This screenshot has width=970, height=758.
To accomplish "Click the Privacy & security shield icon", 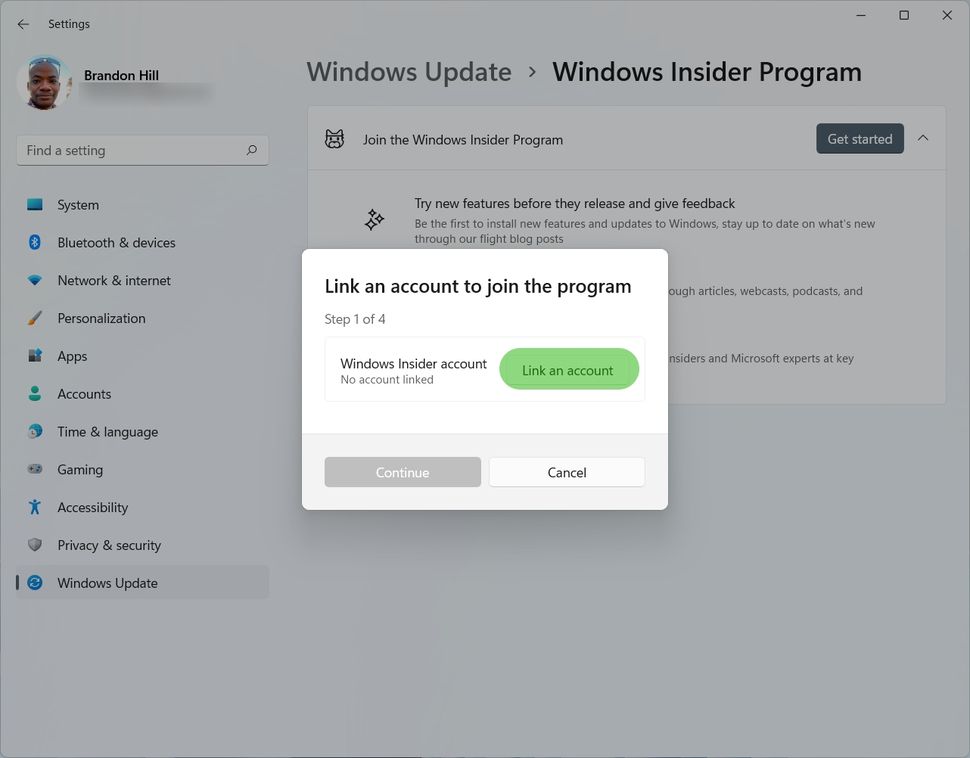I will (x=35, y=545).
